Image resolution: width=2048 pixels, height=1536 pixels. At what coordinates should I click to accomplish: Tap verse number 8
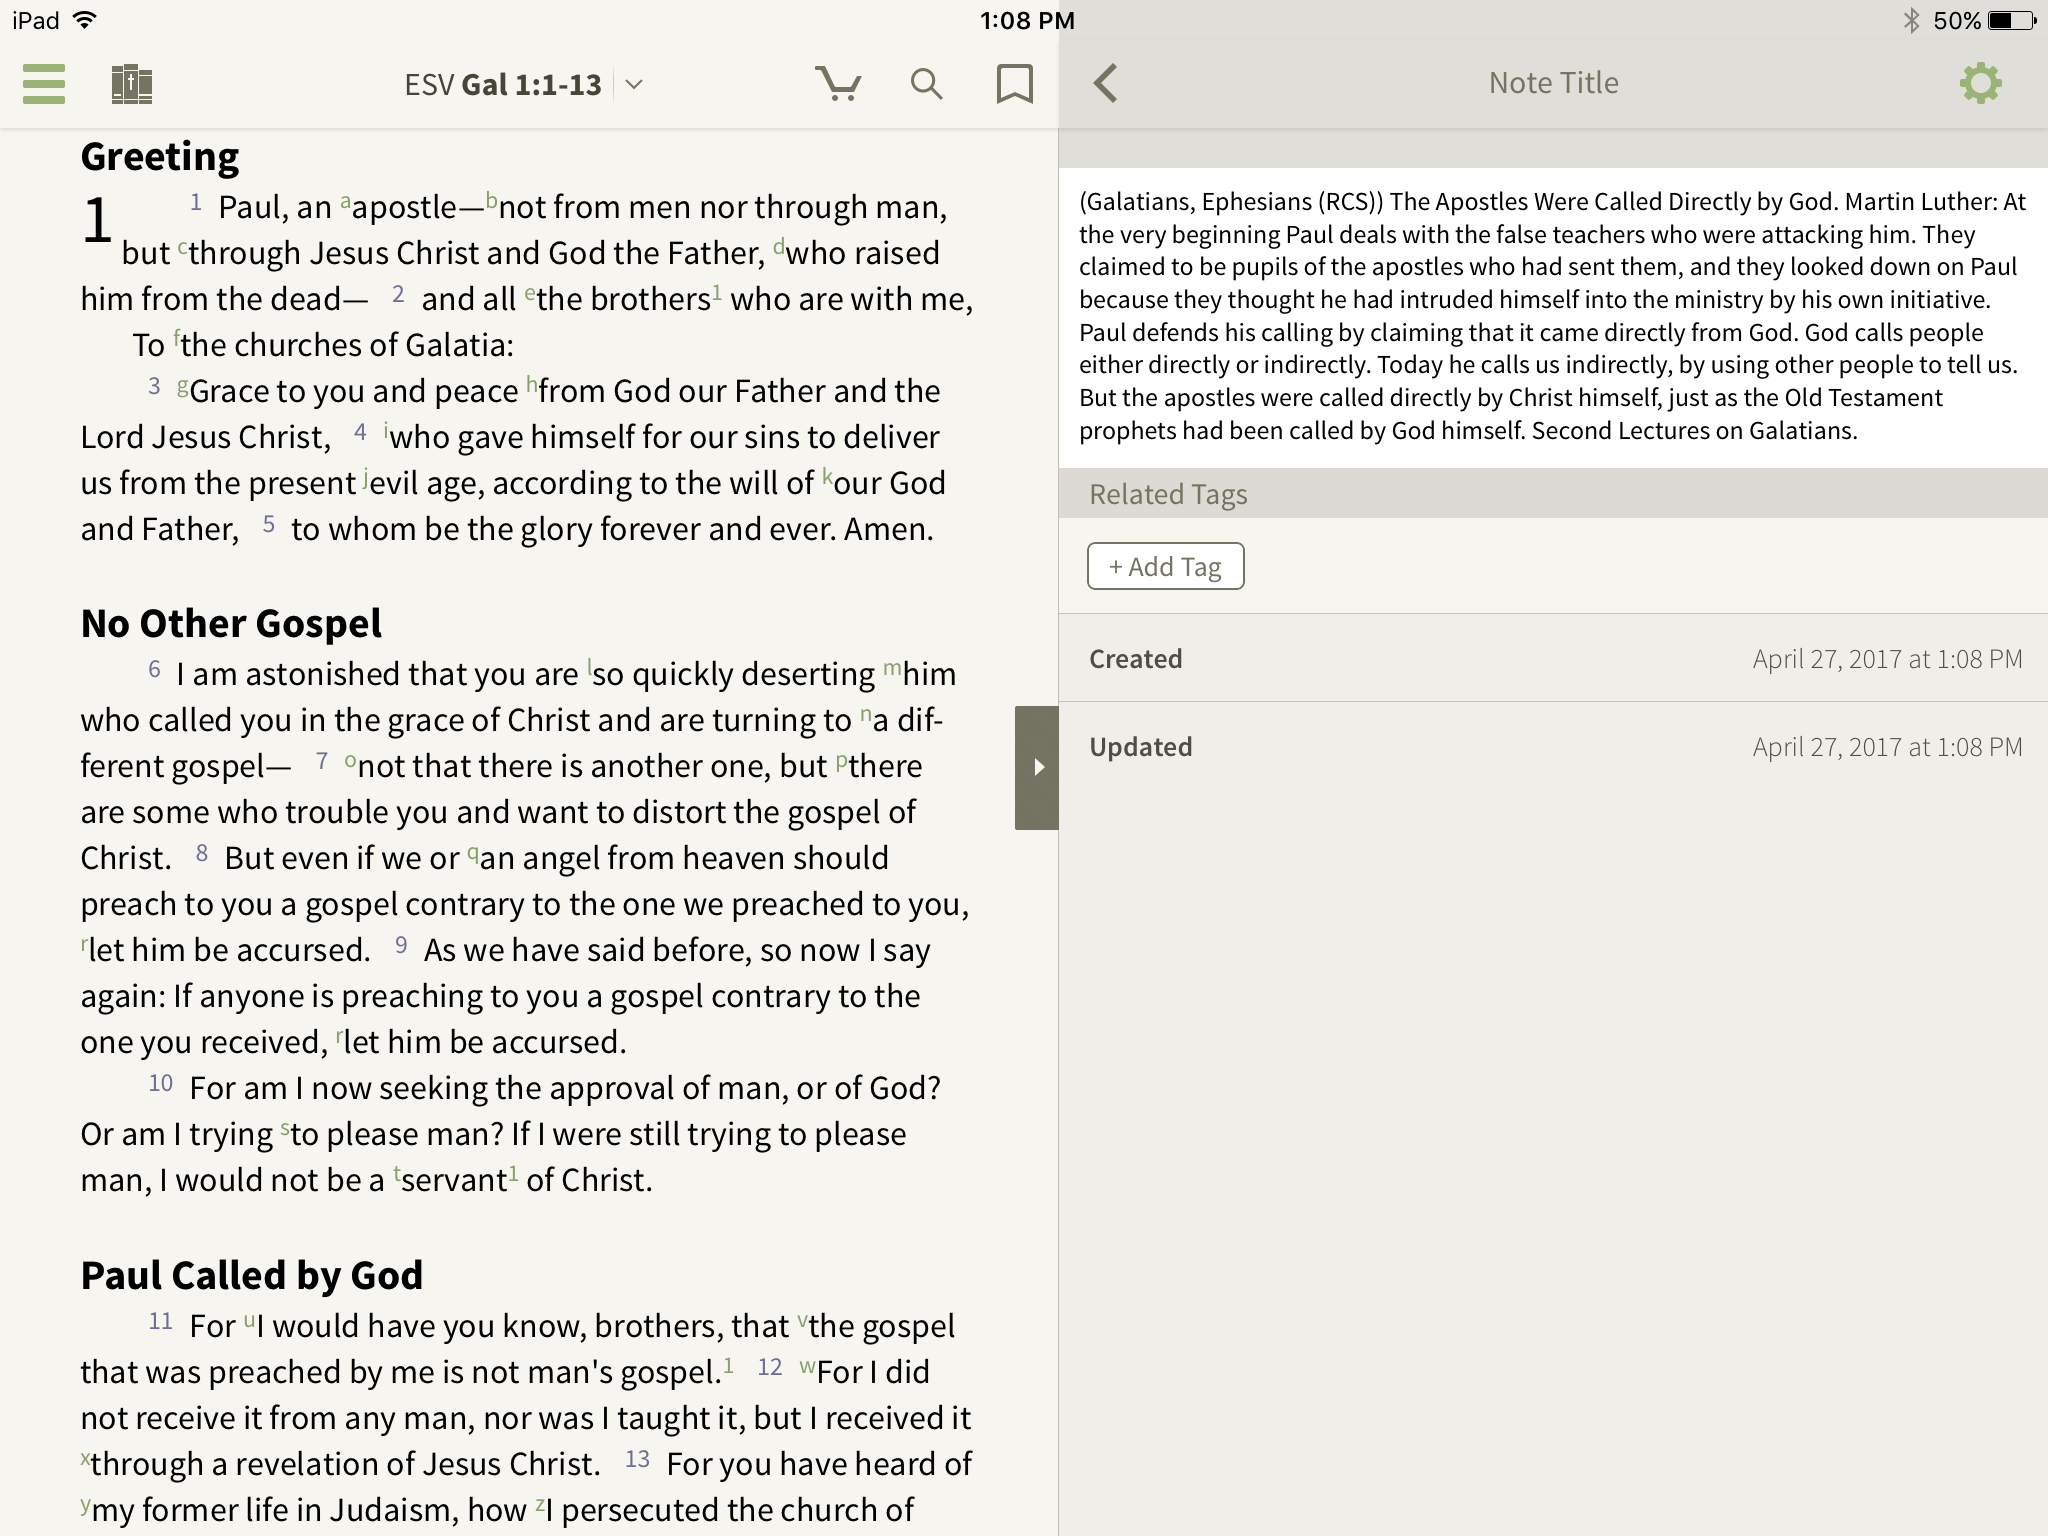tap(202, 853)
